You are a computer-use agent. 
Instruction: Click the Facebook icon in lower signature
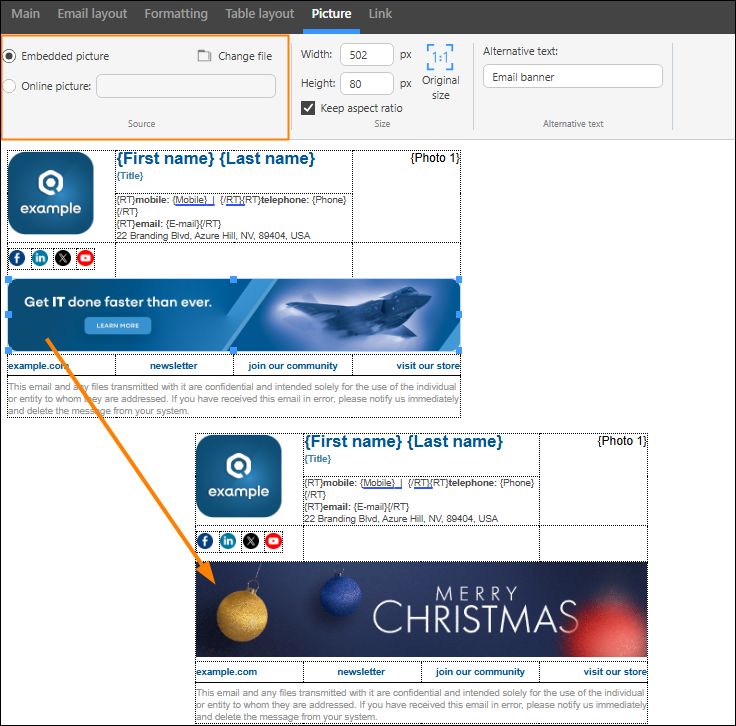[205, 541]
